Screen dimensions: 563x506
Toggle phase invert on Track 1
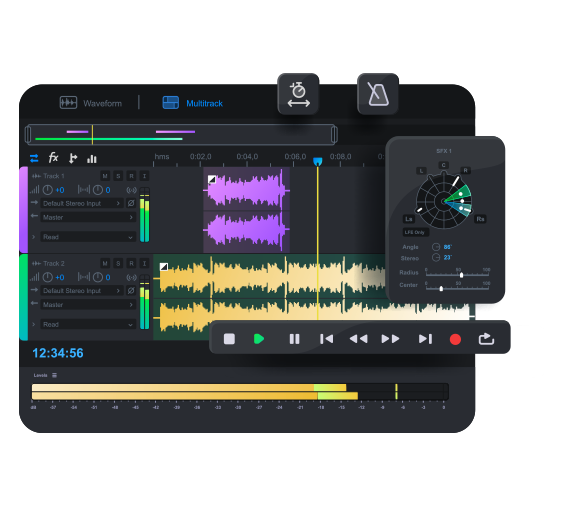click(x=131, y=203)
